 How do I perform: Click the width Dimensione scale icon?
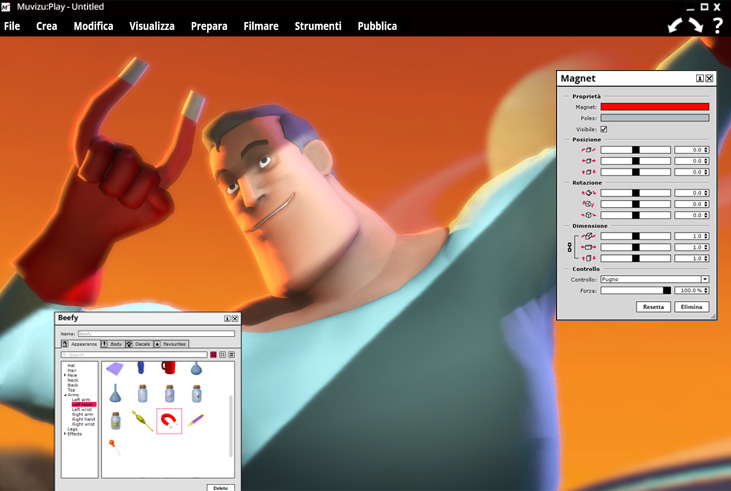(588, 247)
